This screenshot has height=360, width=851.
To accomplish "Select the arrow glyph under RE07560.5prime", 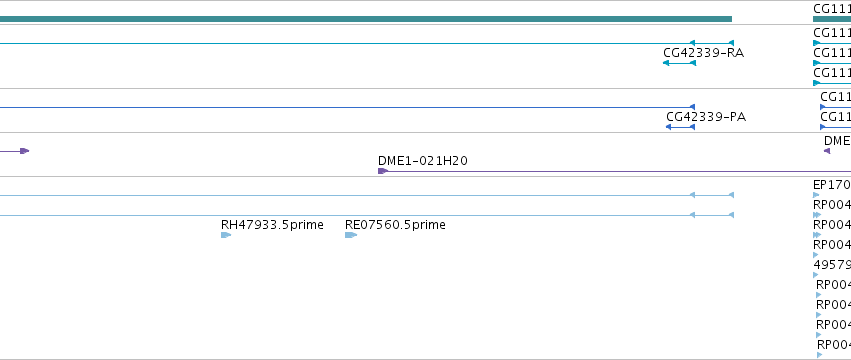I will (351, 235).
